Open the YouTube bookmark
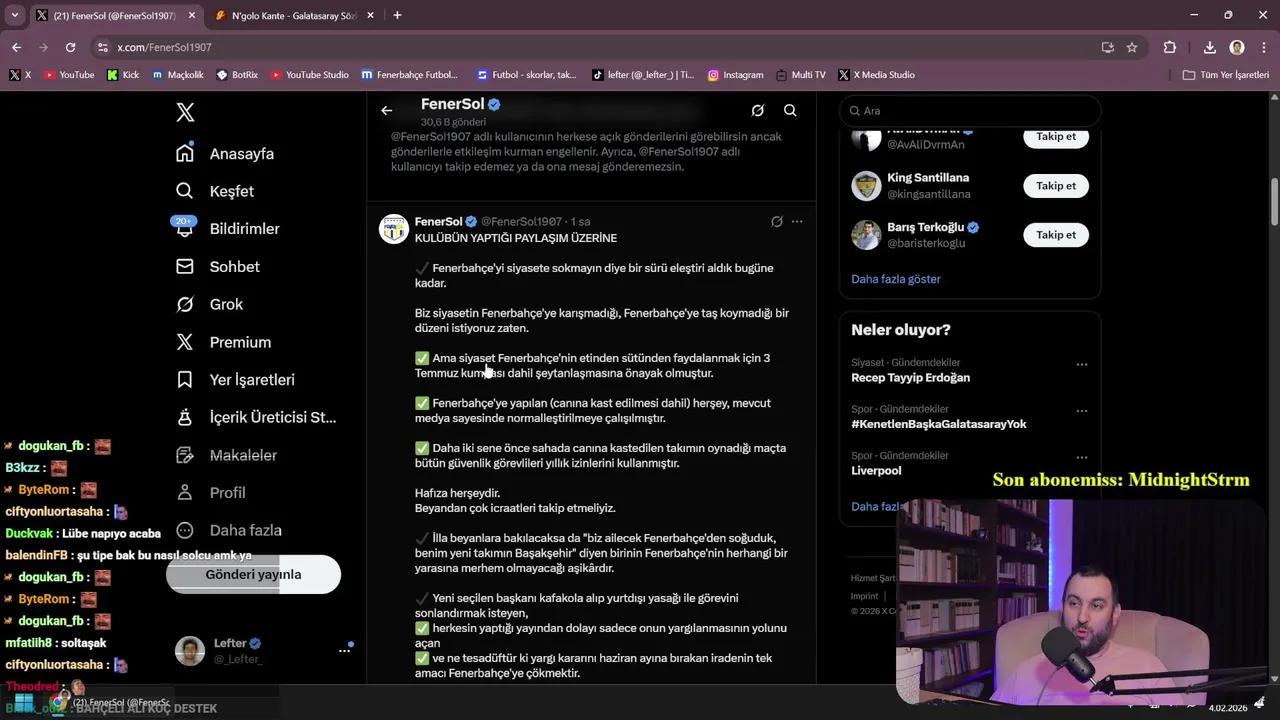This screenshot has width=1280, height=720. [69, 75]
